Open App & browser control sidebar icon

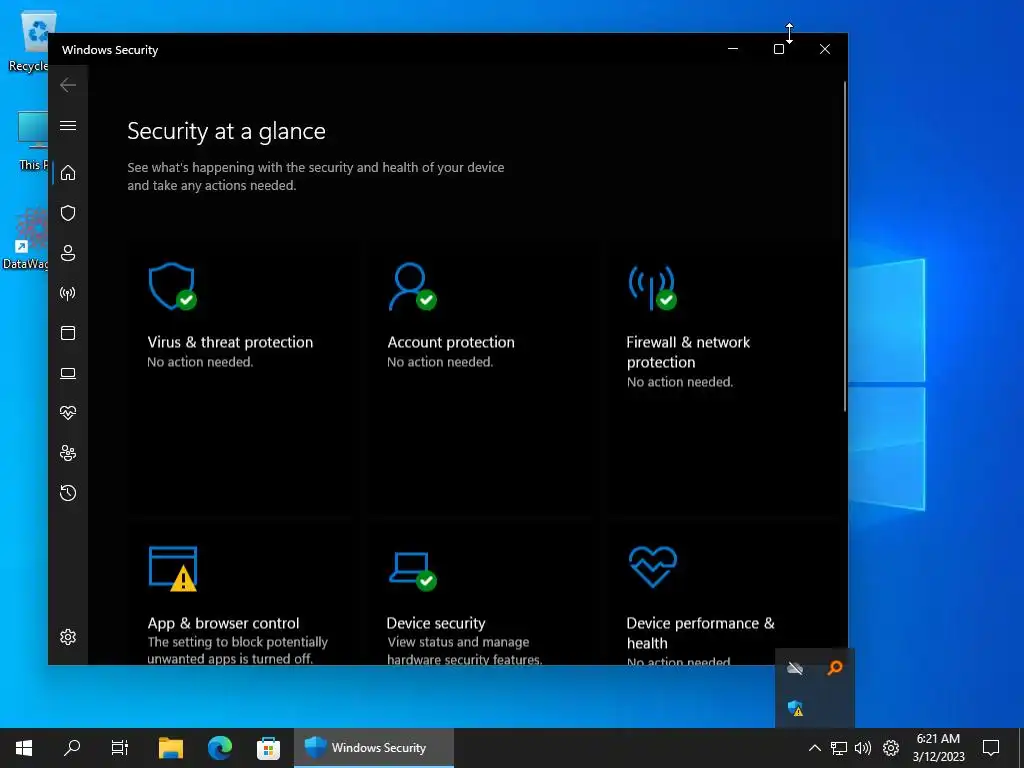click(x=68, y=333)
